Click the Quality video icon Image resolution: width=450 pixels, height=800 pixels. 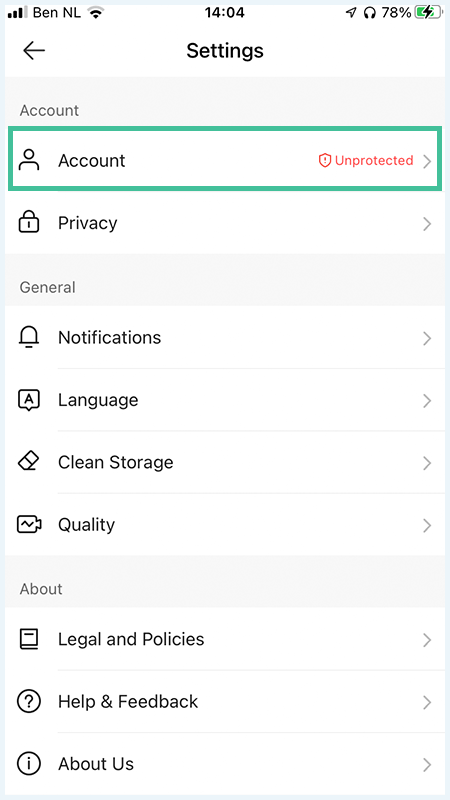coord(29,524)
